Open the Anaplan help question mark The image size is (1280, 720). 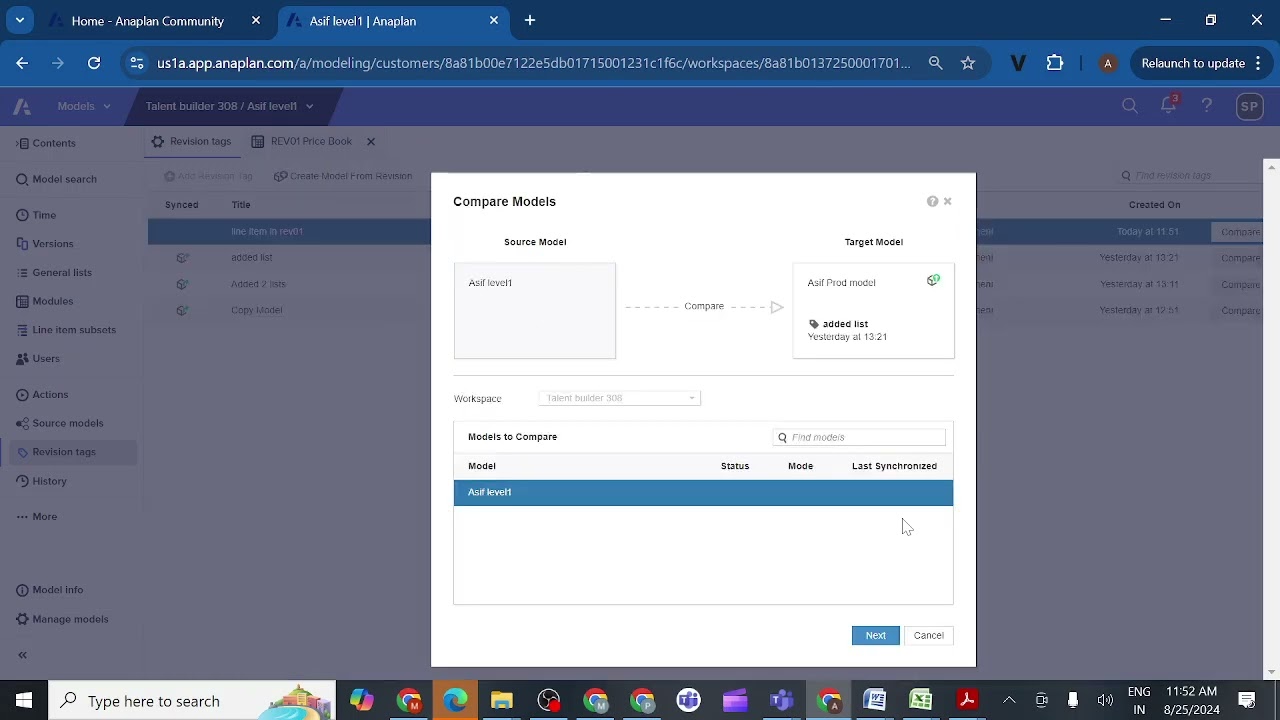point(1207,106)
